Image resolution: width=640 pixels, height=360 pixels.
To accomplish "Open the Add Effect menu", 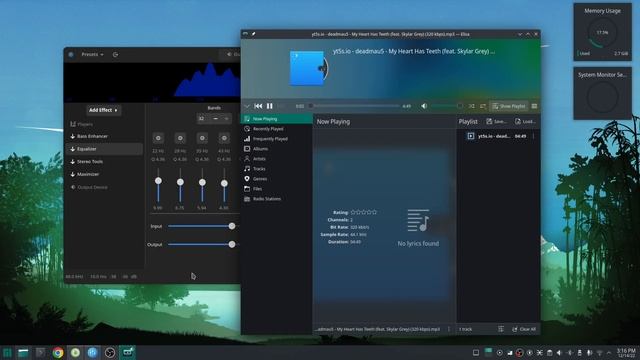I will pos(103,110).
